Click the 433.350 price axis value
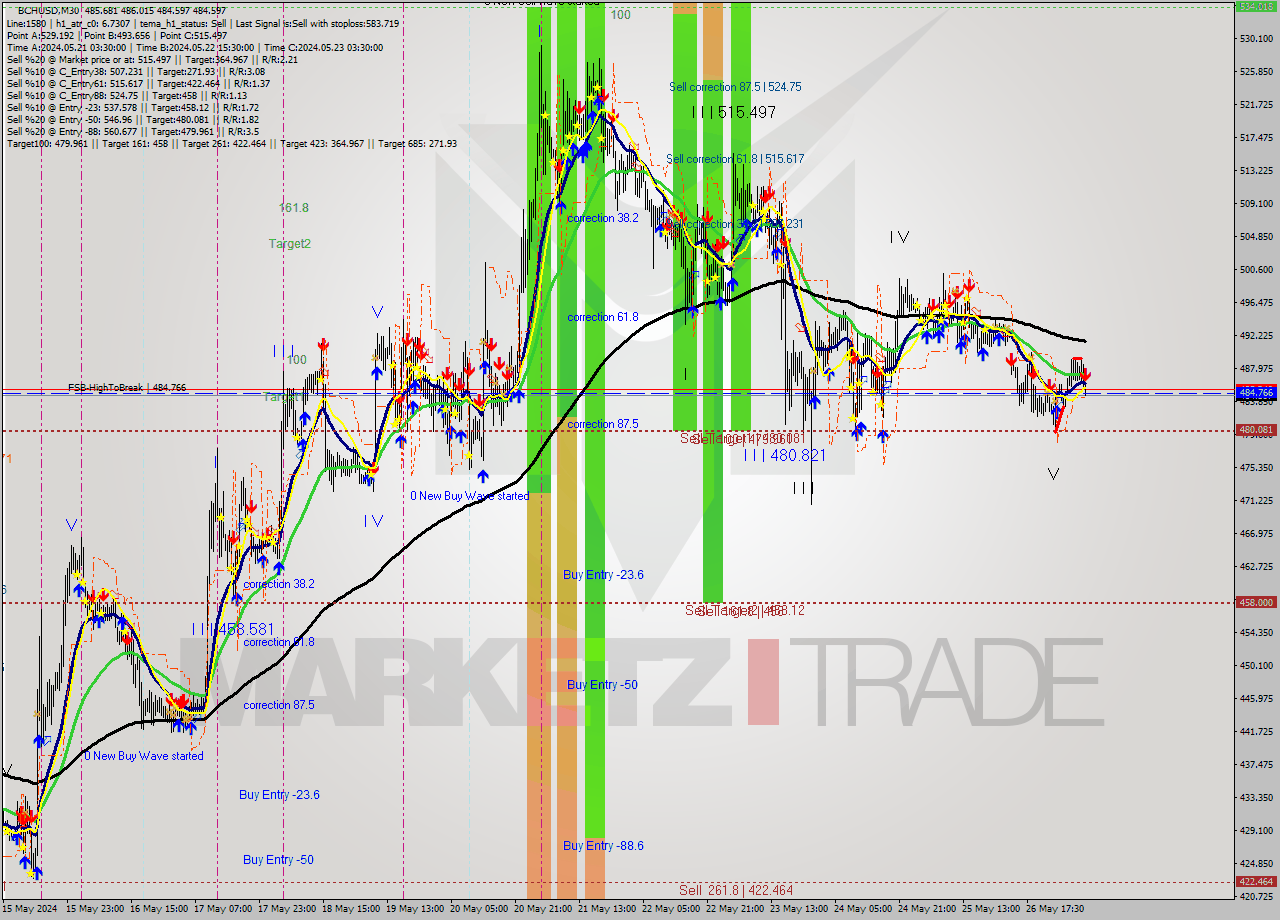1280x920 pixels. pos(1256,797)
